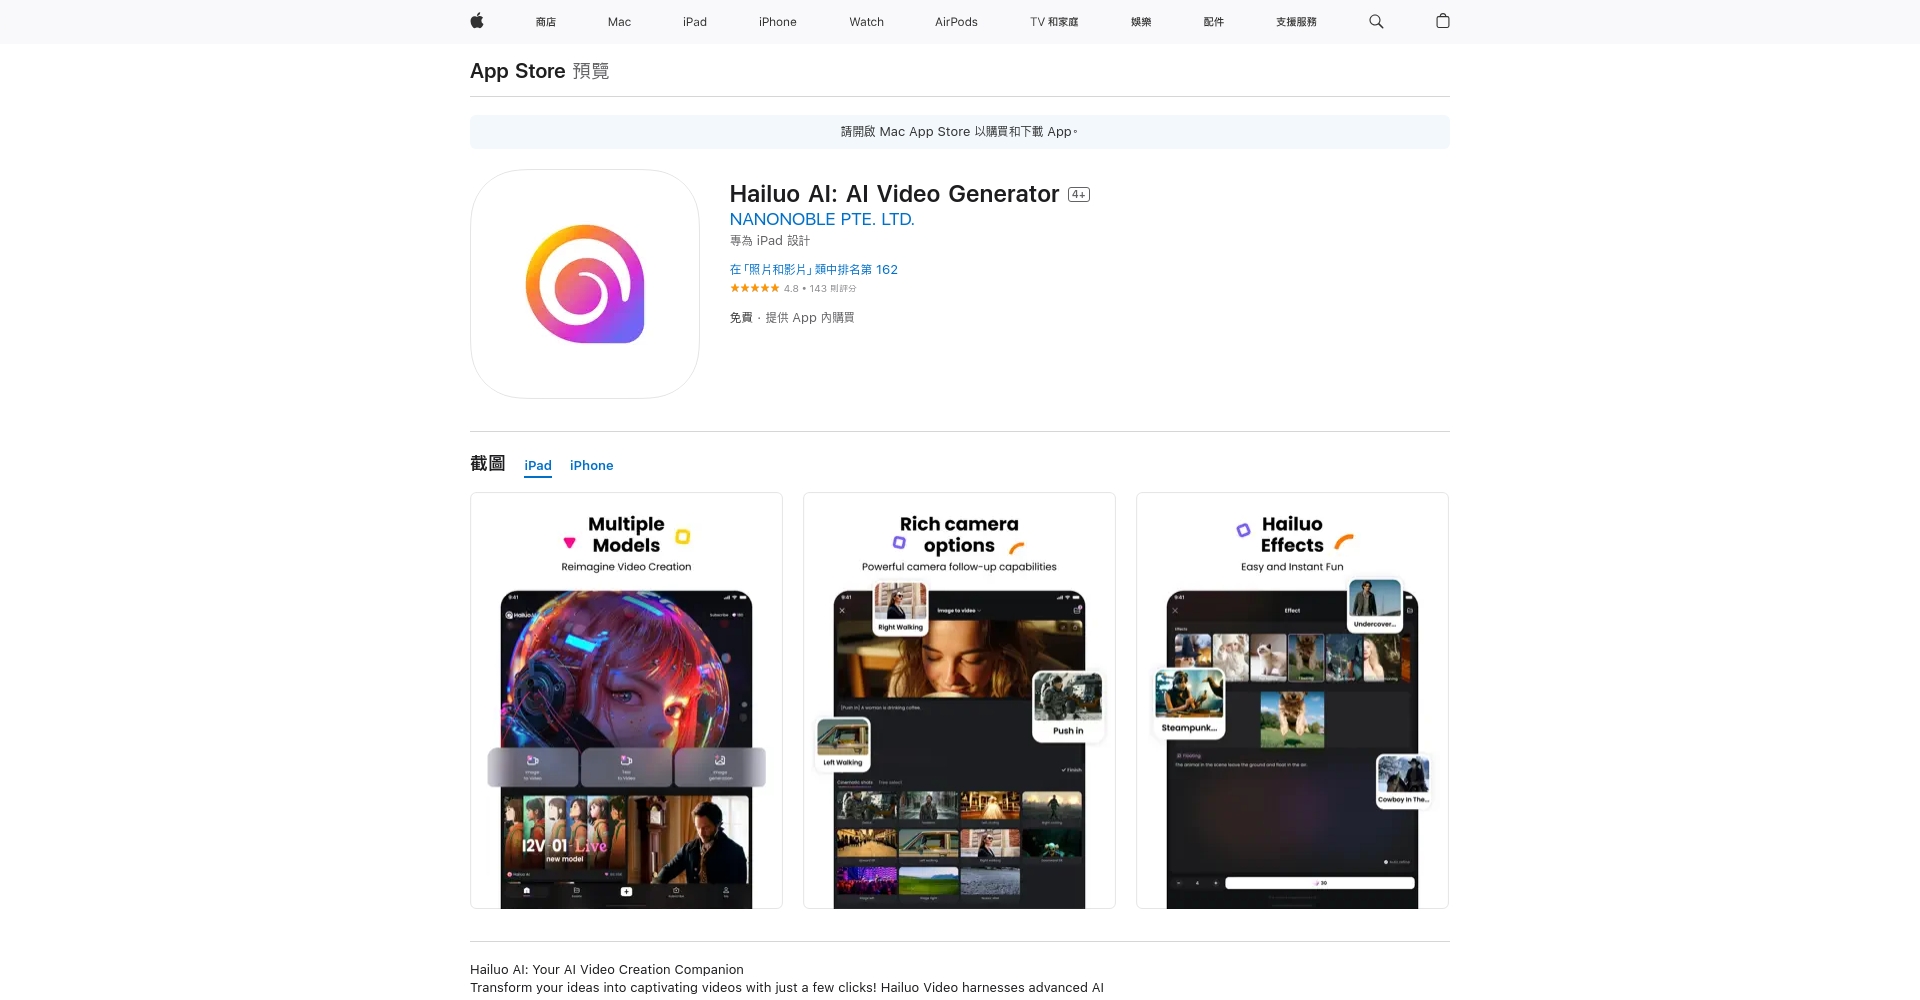
Task: Click 'Hailuo AI: Your AI Video Creation Companion' text
Action: tap(607, 970)
